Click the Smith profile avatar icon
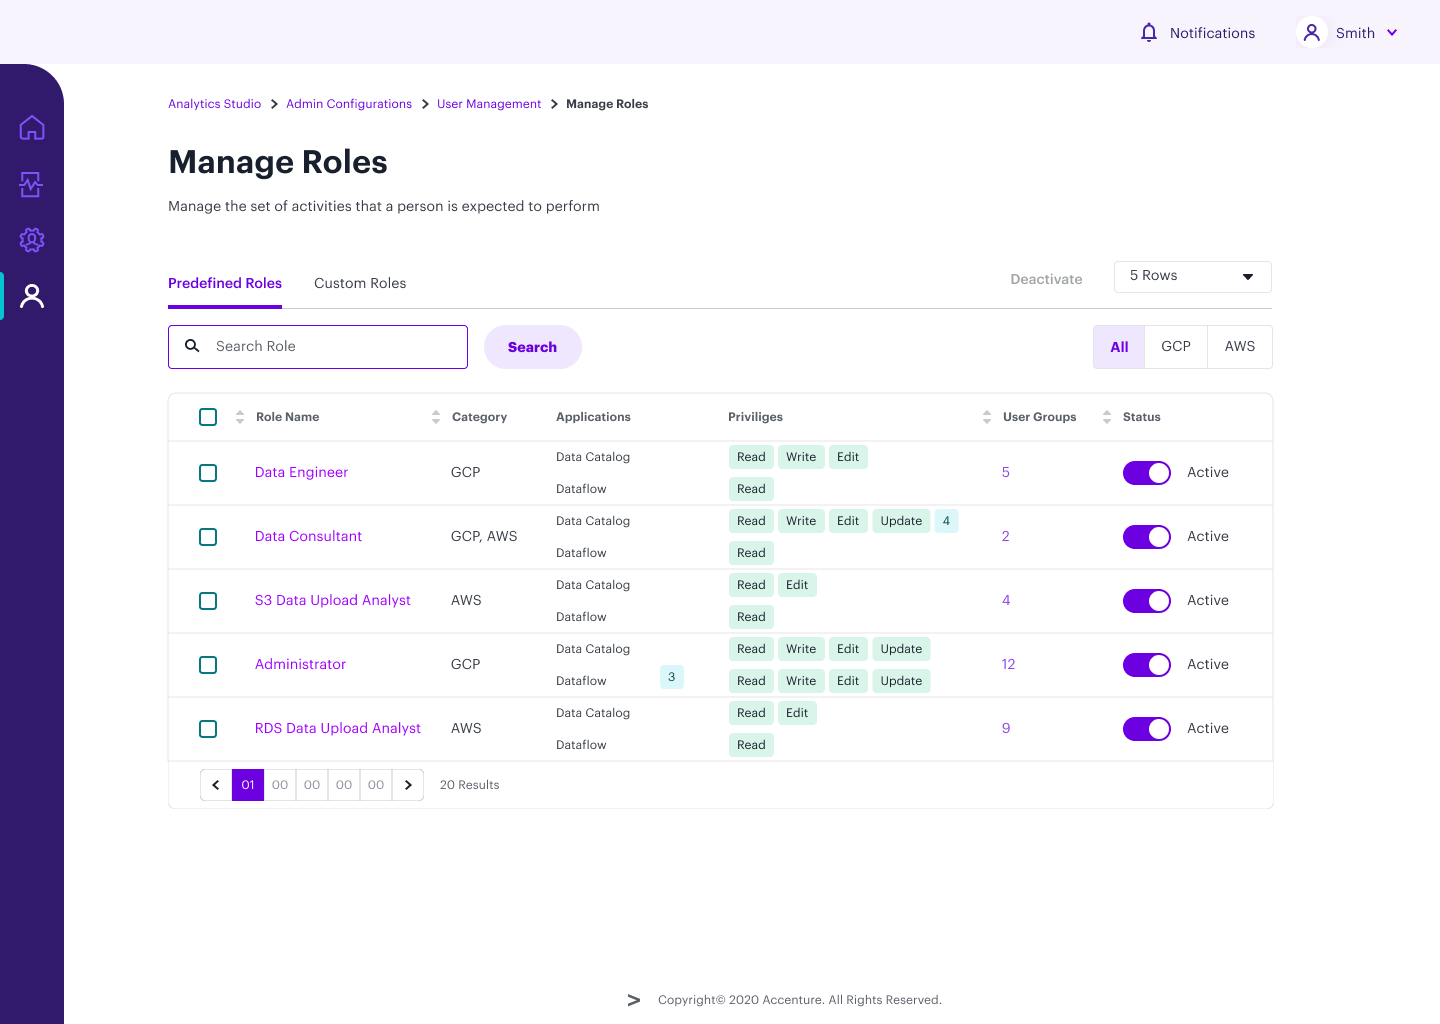Image resolution: width=1440 pixels, height=1024 pixels. point(1311,33)
